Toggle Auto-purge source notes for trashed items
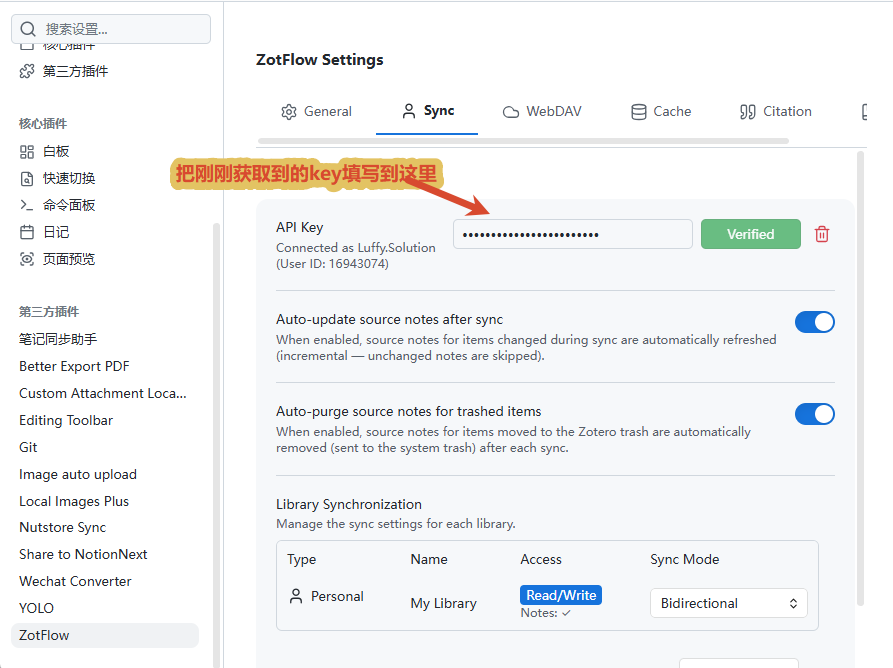Viewport: 893px width, 668px height. tap(815, 414)
